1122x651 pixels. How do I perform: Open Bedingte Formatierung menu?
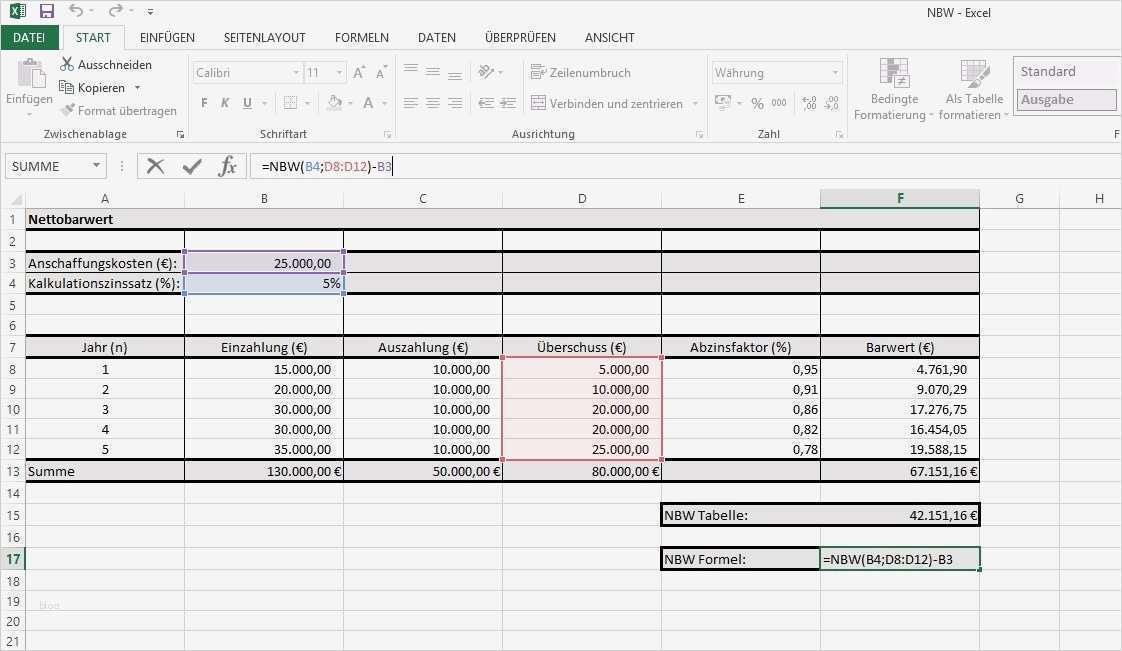tap(894, 89)
